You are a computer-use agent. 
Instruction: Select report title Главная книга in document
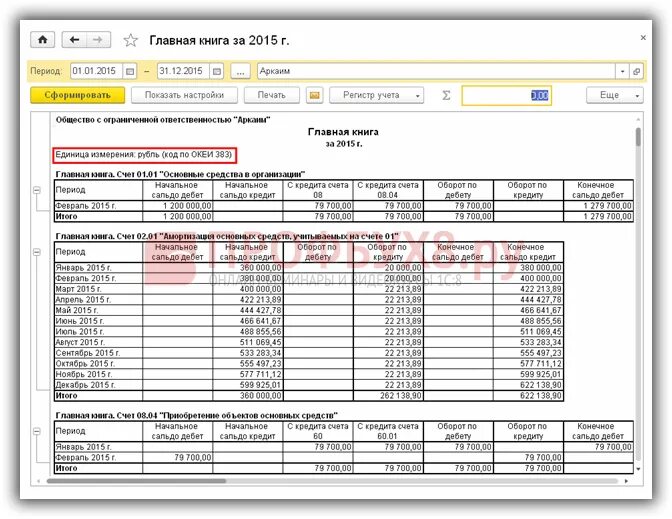(343, 132)
